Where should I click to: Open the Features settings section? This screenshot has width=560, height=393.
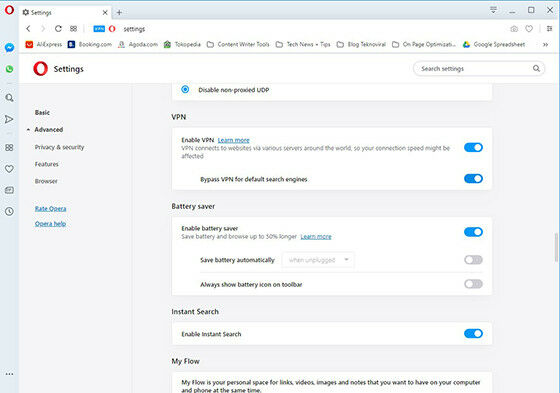[46, 164]
